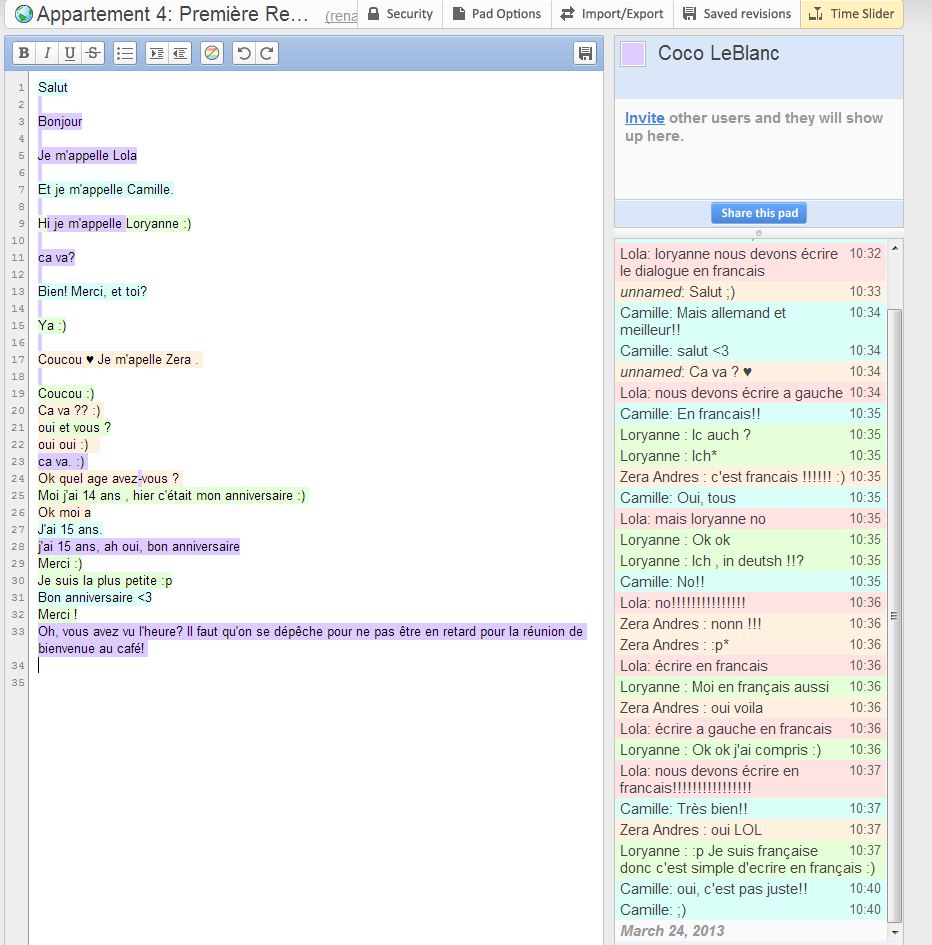The image size is (932, 945).
Task: Open the Time Slider
Action: pyautogui.click(x=852, y=14)
